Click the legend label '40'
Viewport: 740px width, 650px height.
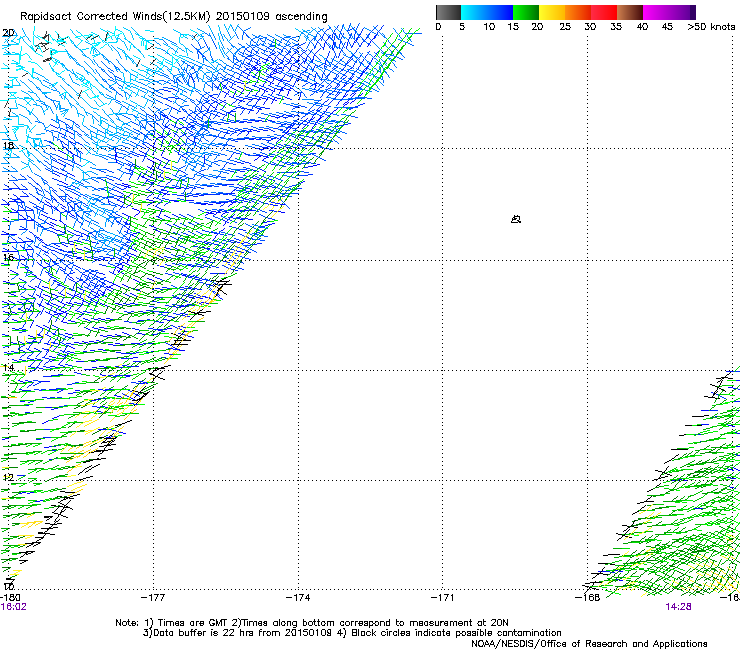[642, 27]
